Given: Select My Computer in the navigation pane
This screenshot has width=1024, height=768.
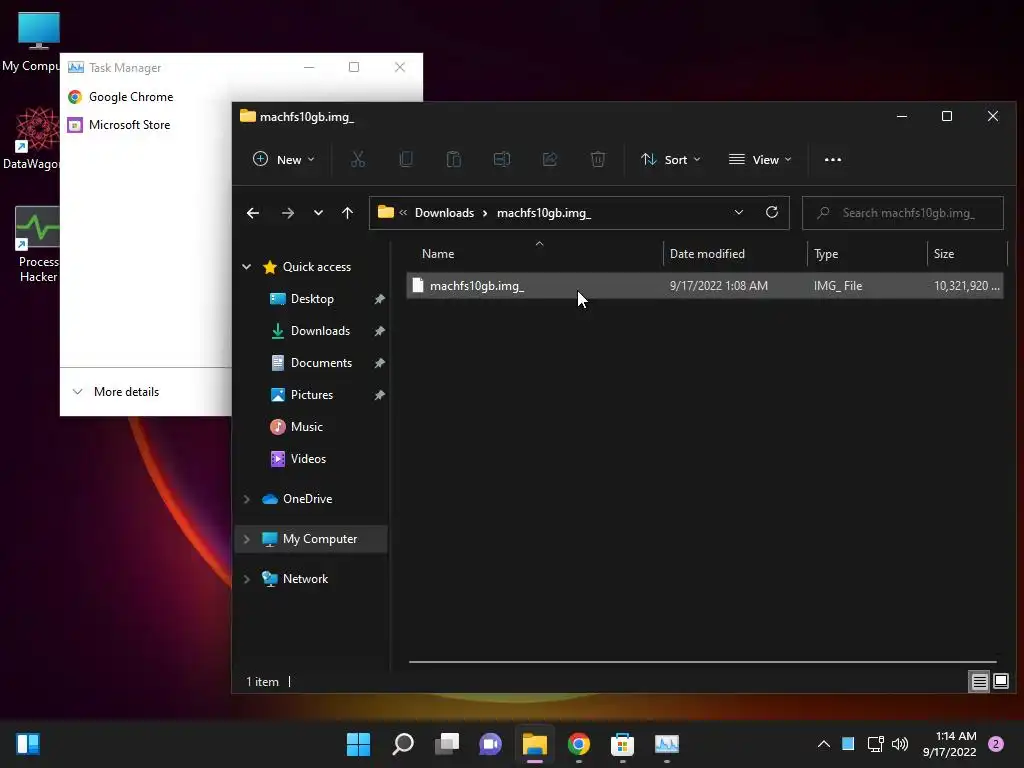Looking at the screenshot, I should tap(320, 539).
